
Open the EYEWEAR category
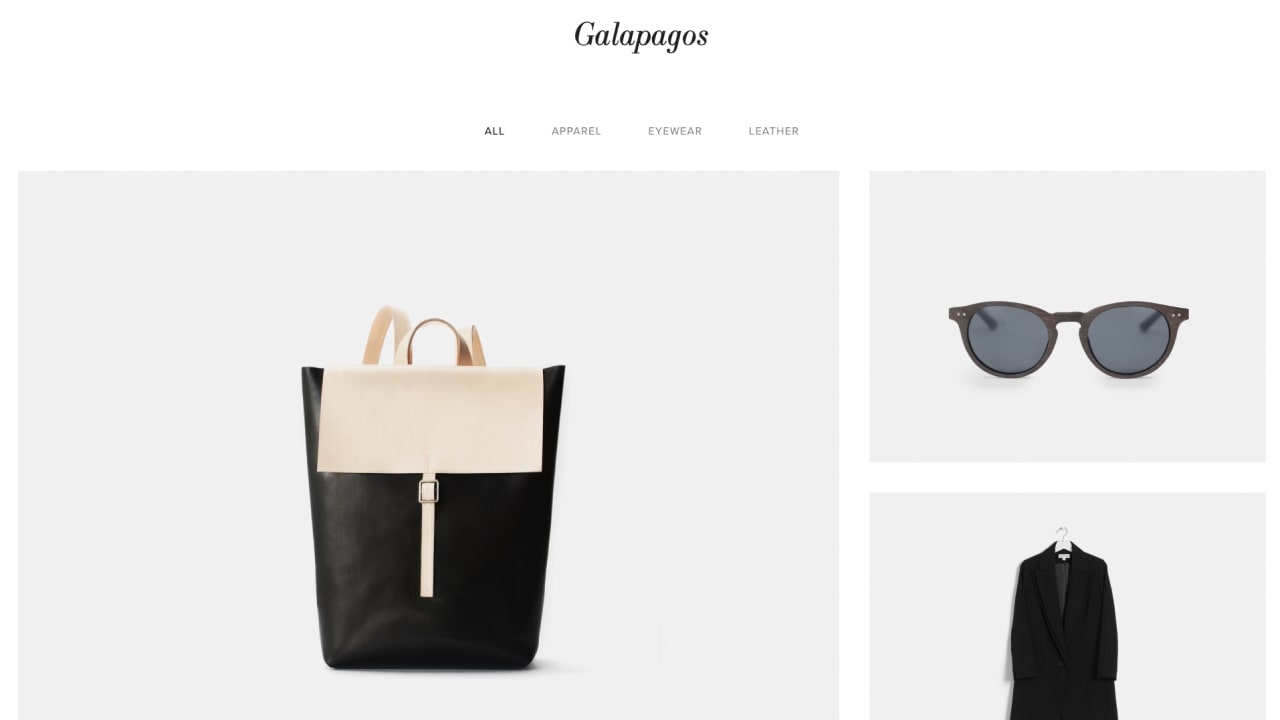coord(675,131)
